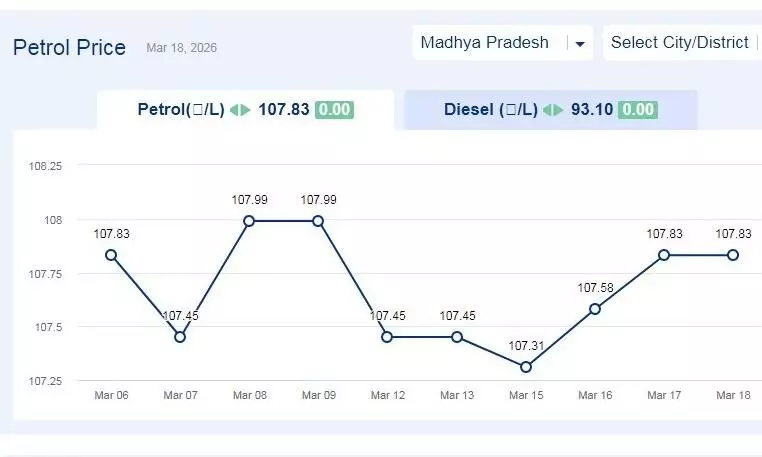Click the green 0.00 badge on Petrol tab

334,110
